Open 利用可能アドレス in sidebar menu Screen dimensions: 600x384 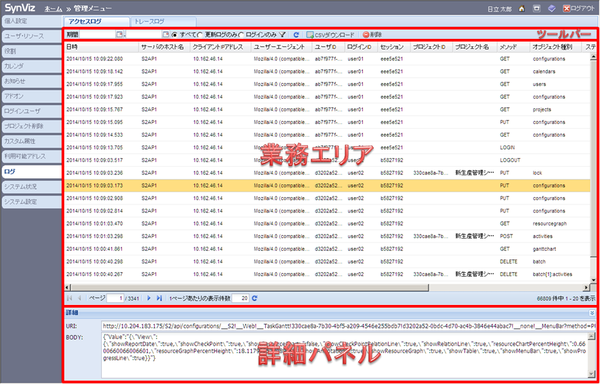(31, 156)
